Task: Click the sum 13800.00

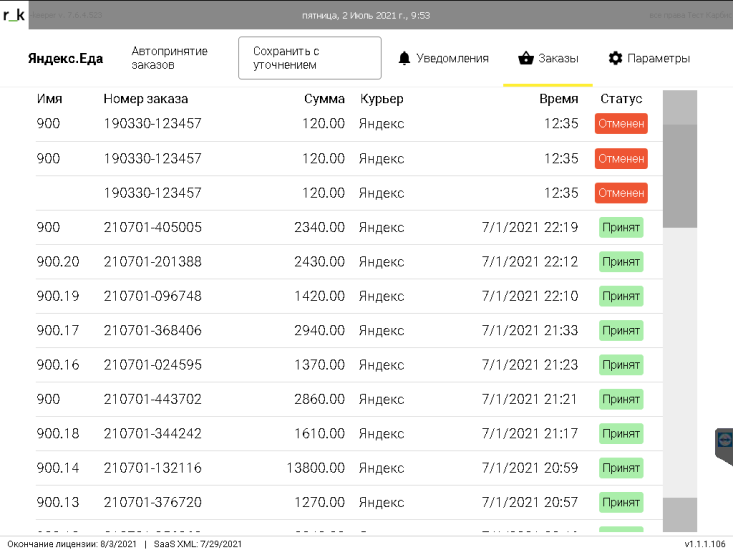Action: [x=316, y=468]
